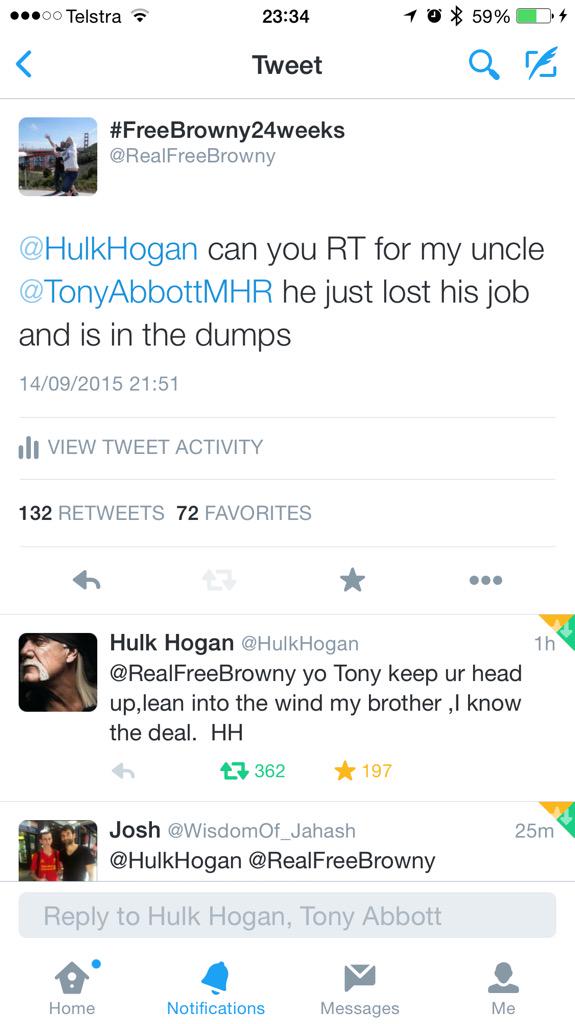This screenshot has height=1024, width=575.
Task: Open the Messages tab
Action: point(359,989)
